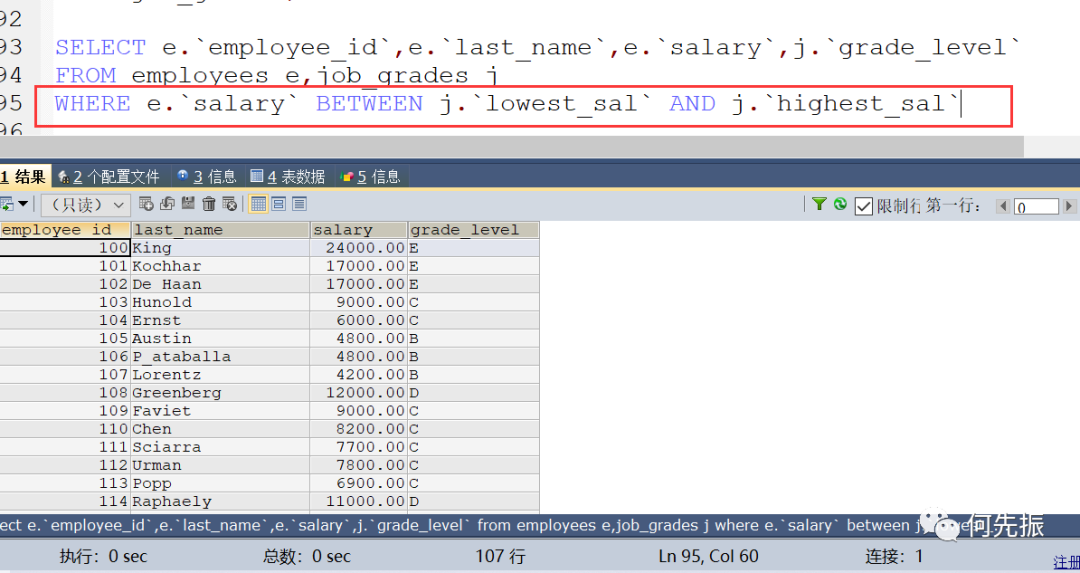The image size is (1080, 573).
Task: Click the previous page arrow for first row
Action: (1003, 206)
